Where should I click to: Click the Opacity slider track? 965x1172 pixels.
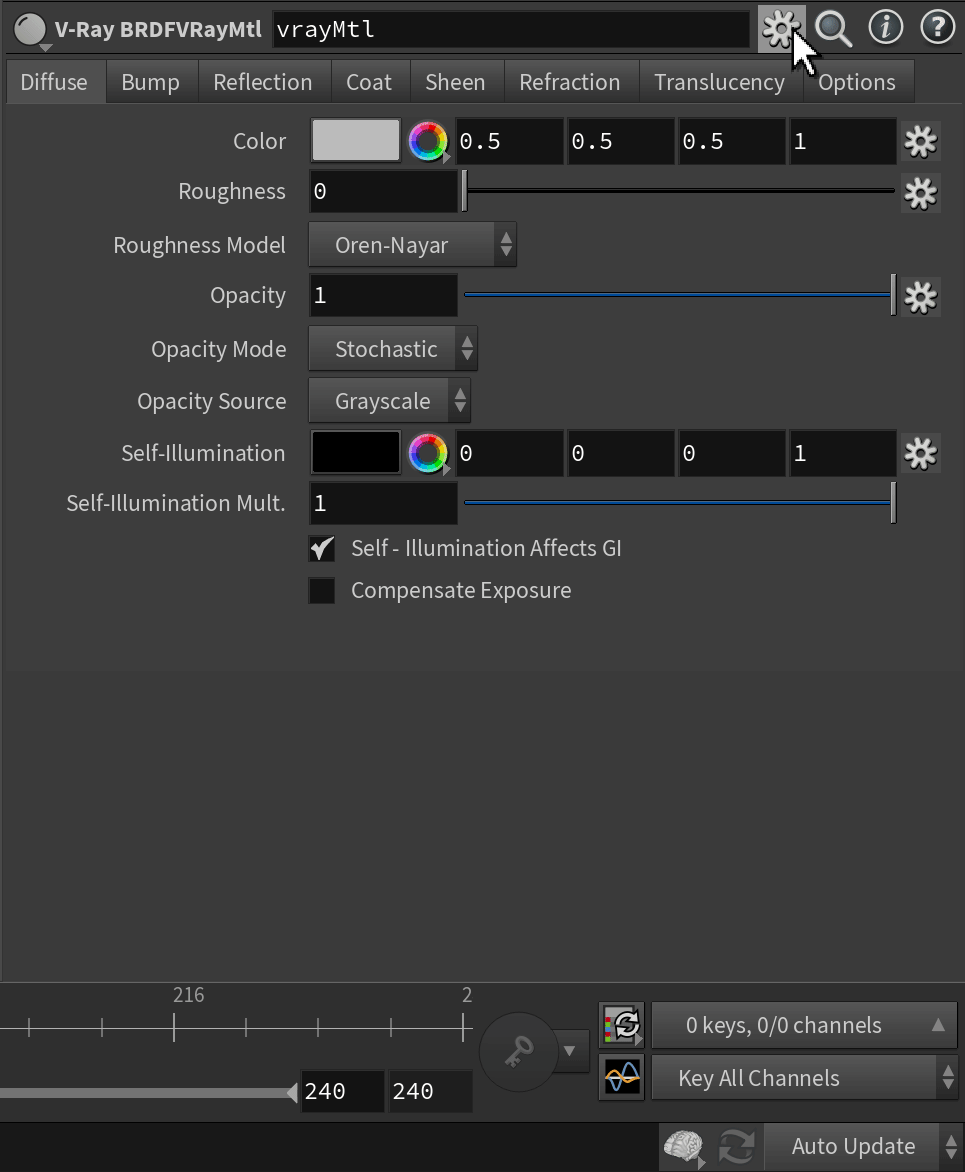[x=679, y=294]
